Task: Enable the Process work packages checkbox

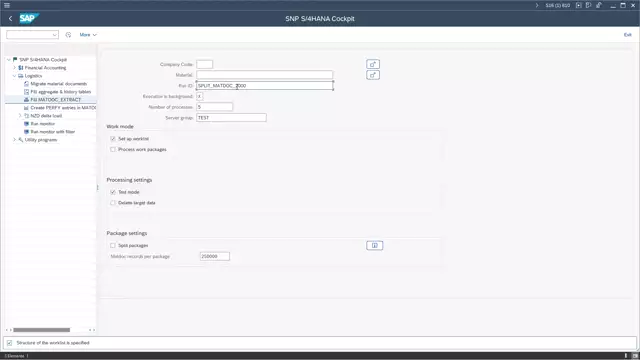Action: (113, 149)
